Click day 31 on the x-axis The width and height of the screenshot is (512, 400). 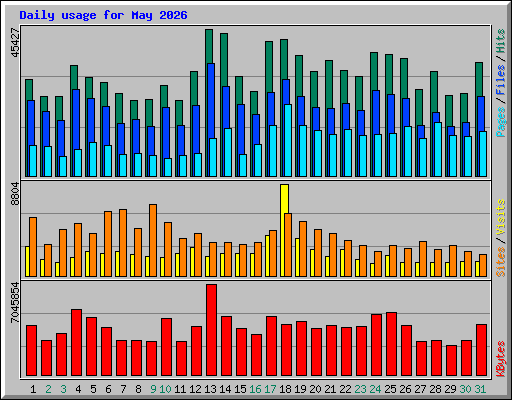pos(480,389)
